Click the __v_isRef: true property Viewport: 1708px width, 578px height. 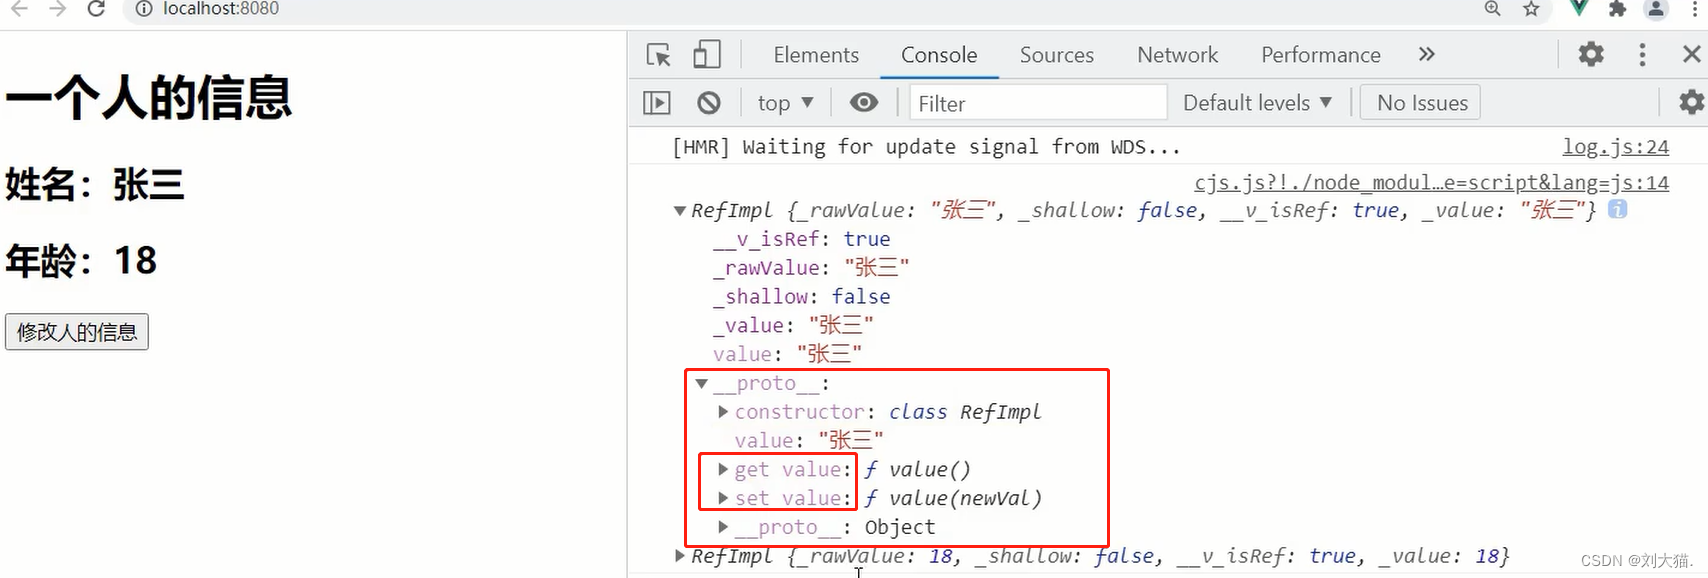[x=801, y=239]
